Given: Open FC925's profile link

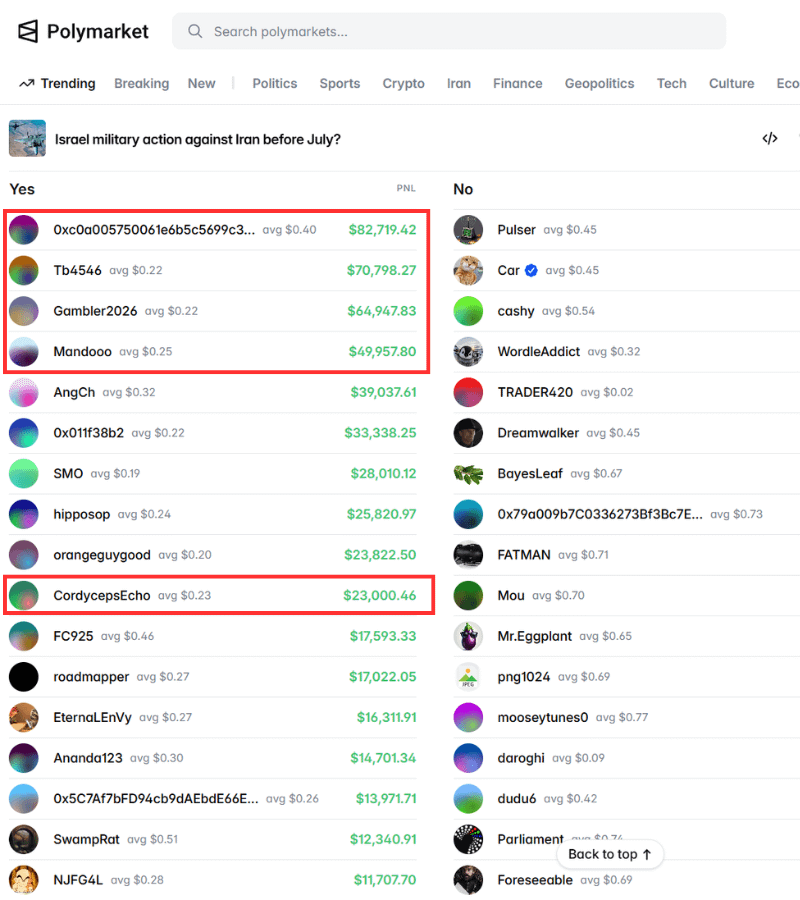Looking at the screenshot, I should click(x=73, y=636).
